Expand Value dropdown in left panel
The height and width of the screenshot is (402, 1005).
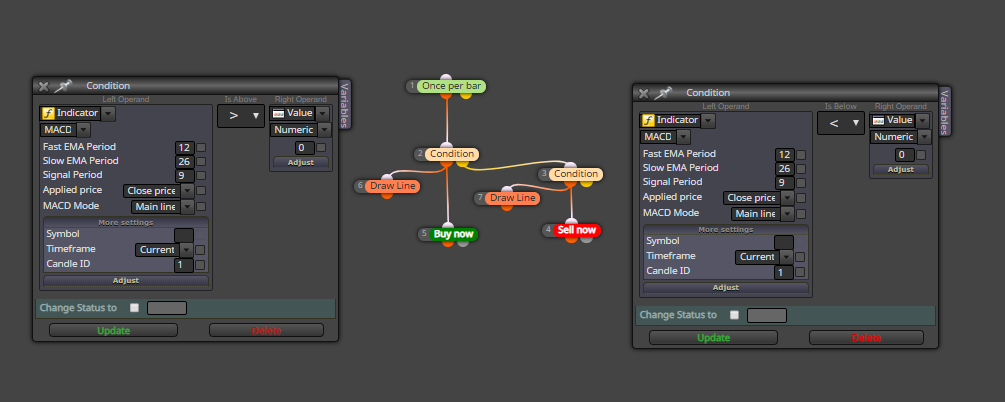pyautogui.click(x=322, y=113)
